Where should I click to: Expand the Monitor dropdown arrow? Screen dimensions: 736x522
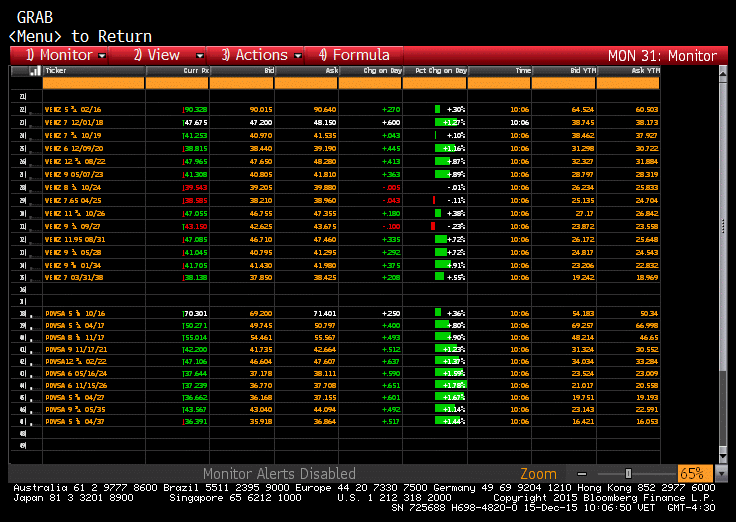102,56
